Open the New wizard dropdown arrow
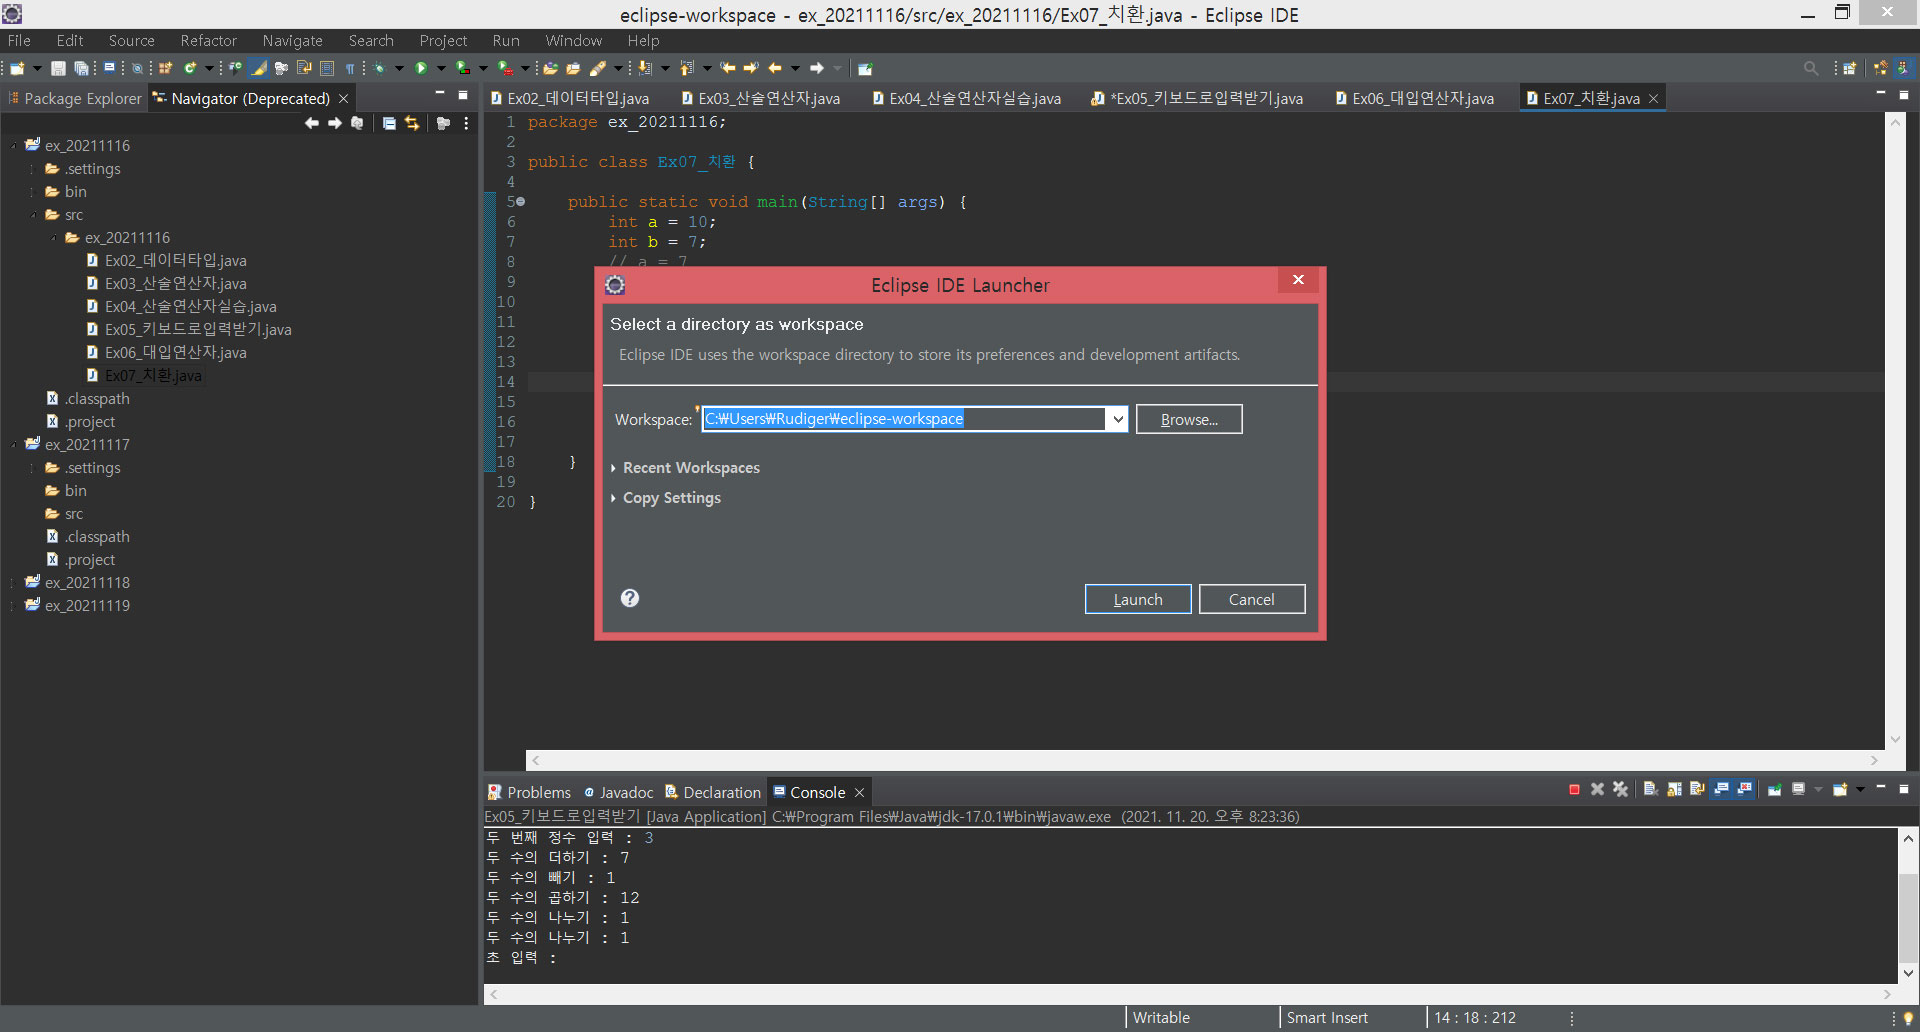The height and width of the screenshot is (1032, 1920). pos(37,68)
